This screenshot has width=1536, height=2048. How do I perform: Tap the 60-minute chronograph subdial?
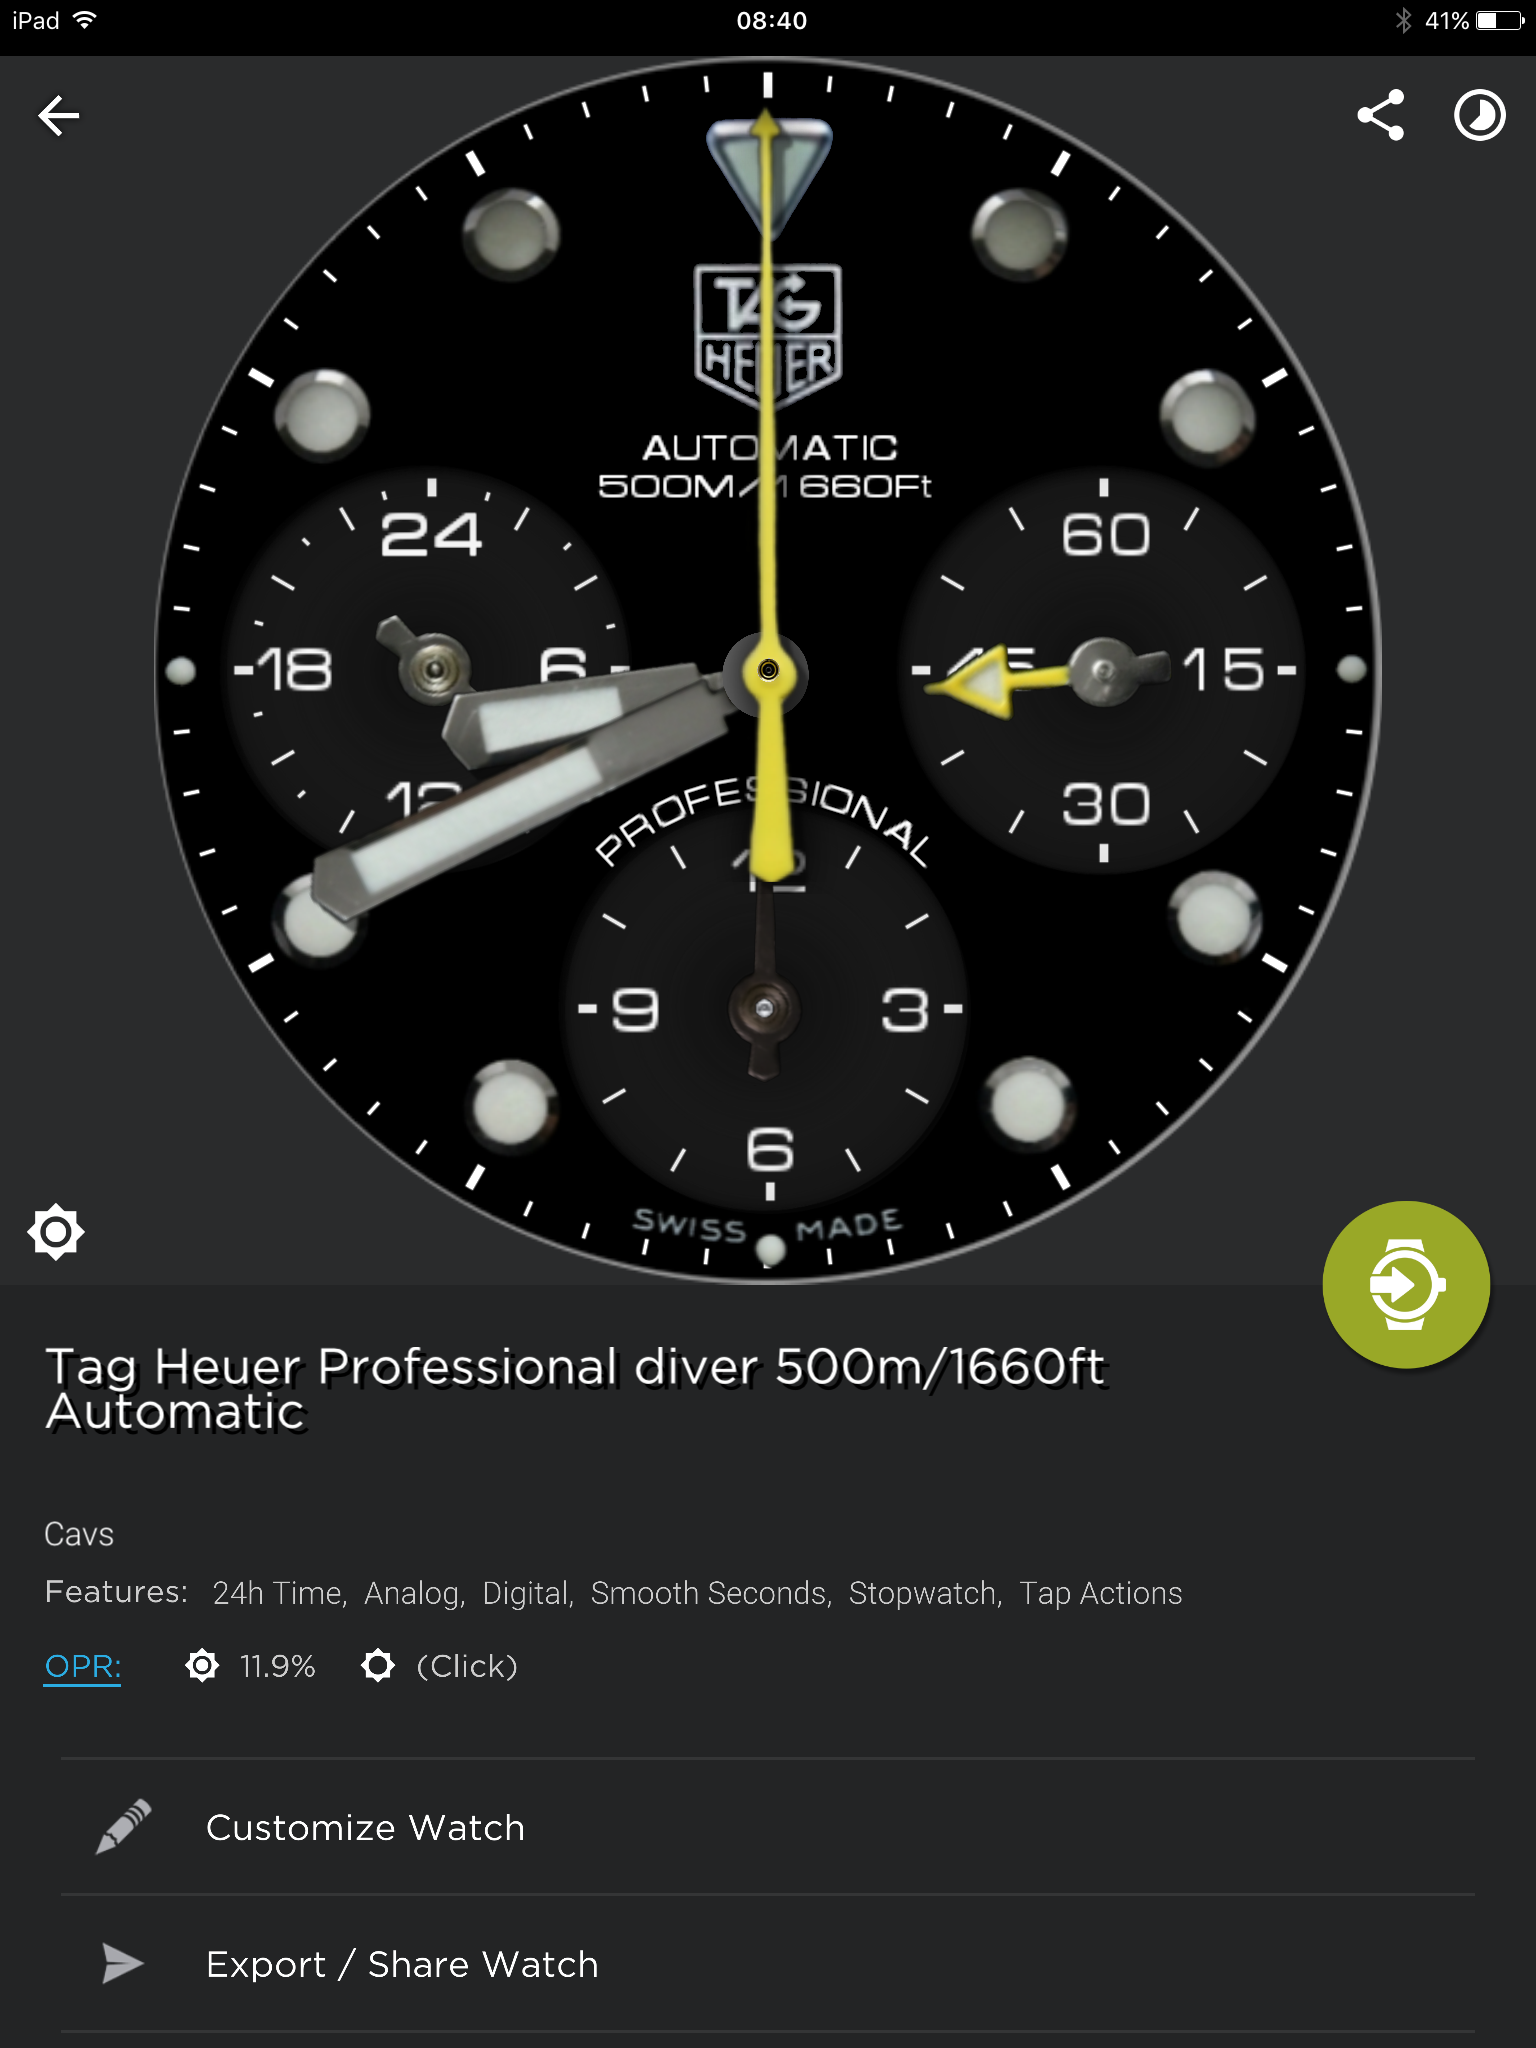tap(1103, 670)
